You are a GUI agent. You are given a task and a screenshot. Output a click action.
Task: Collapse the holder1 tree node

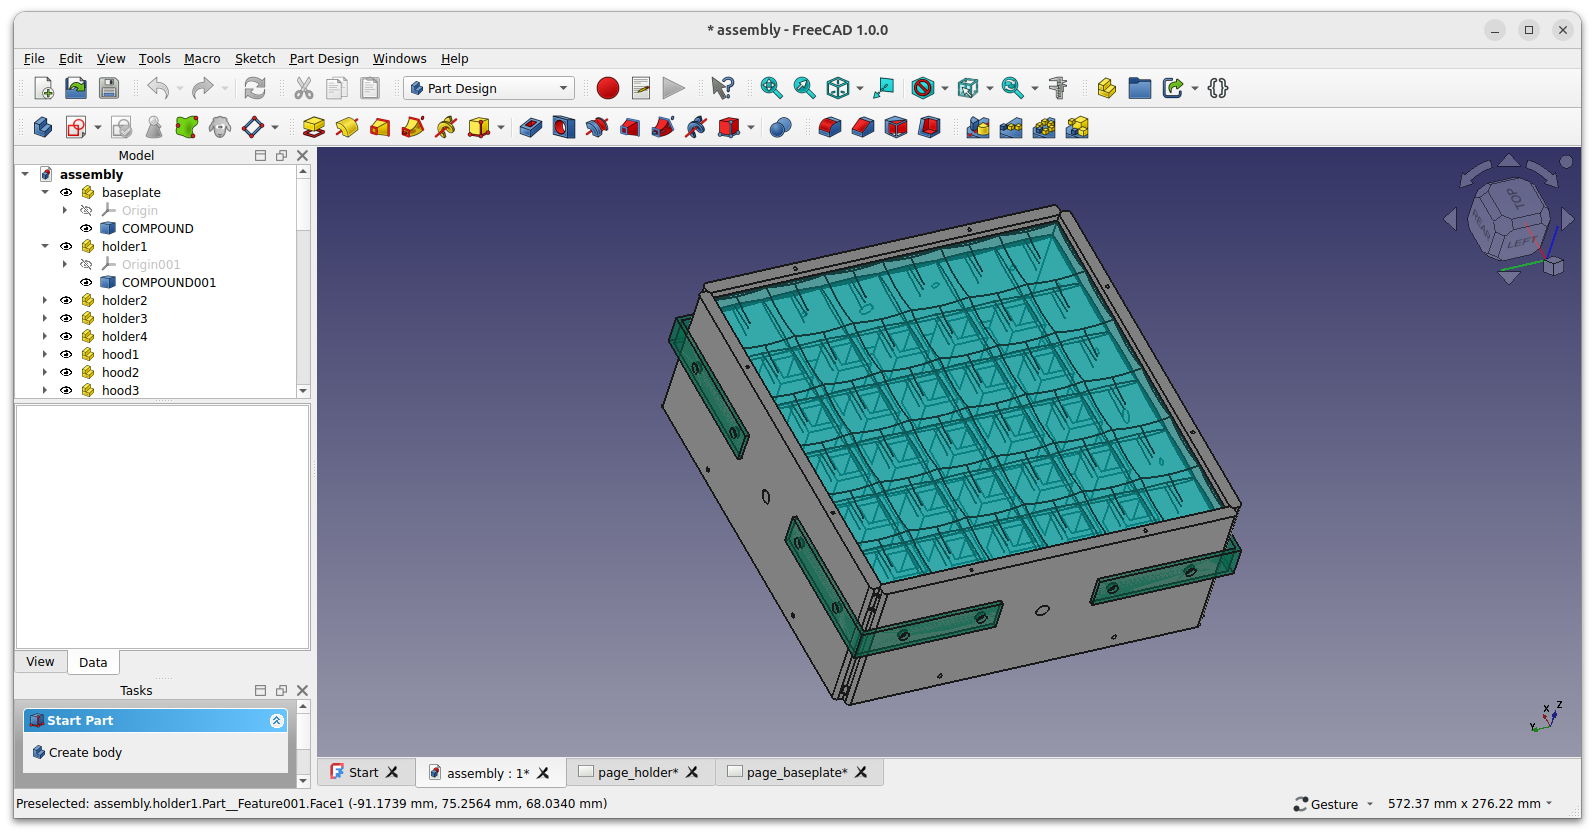pos(45,246)
